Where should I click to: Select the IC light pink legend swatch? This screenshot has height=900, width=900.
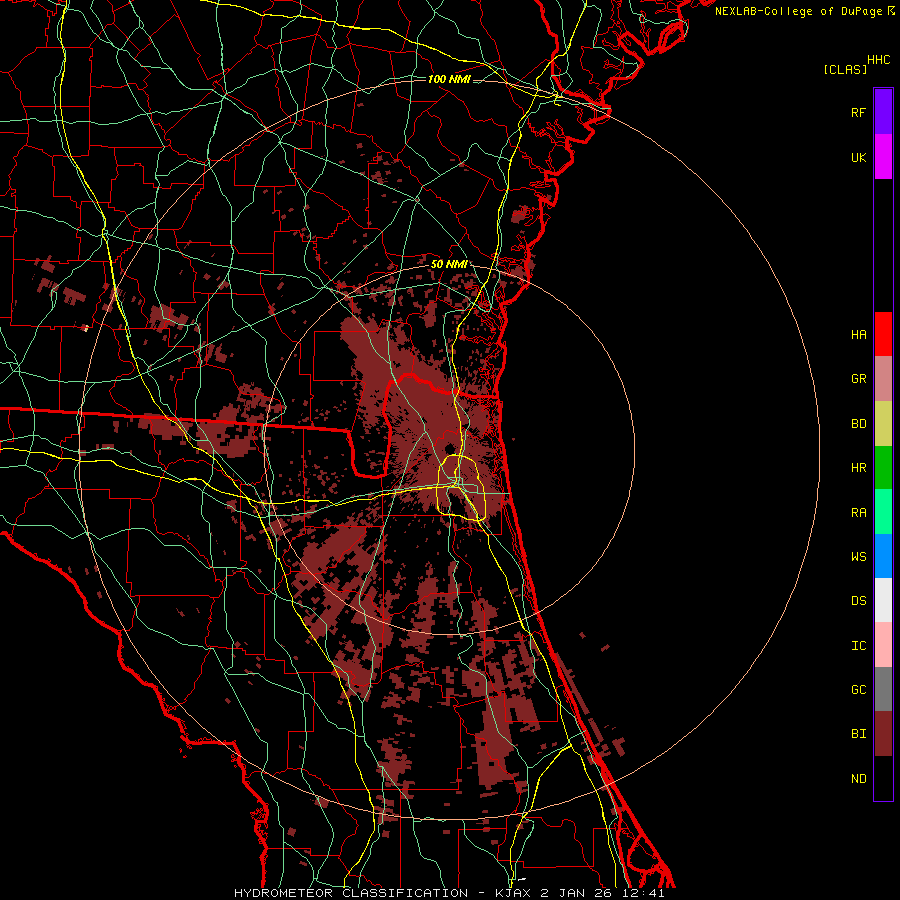click(883, 645)
